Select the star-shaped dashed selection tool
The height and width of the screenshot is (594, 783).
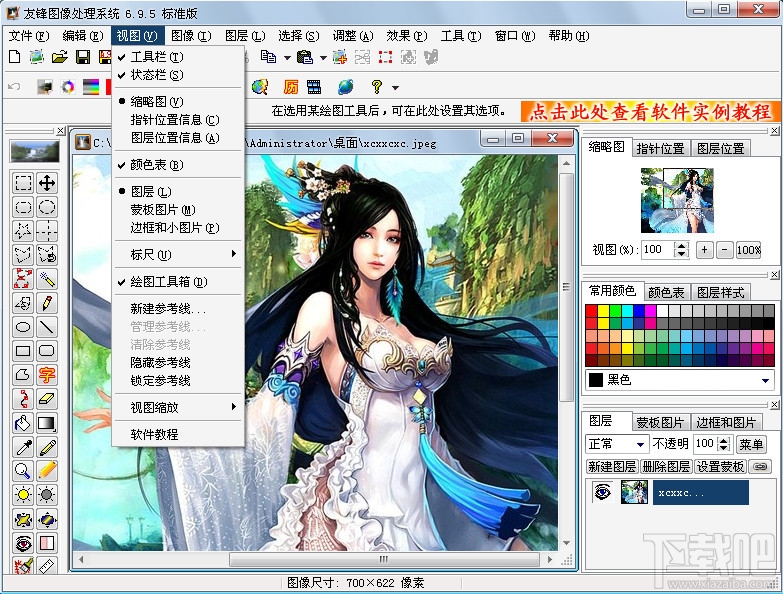(x=23, y=231)
